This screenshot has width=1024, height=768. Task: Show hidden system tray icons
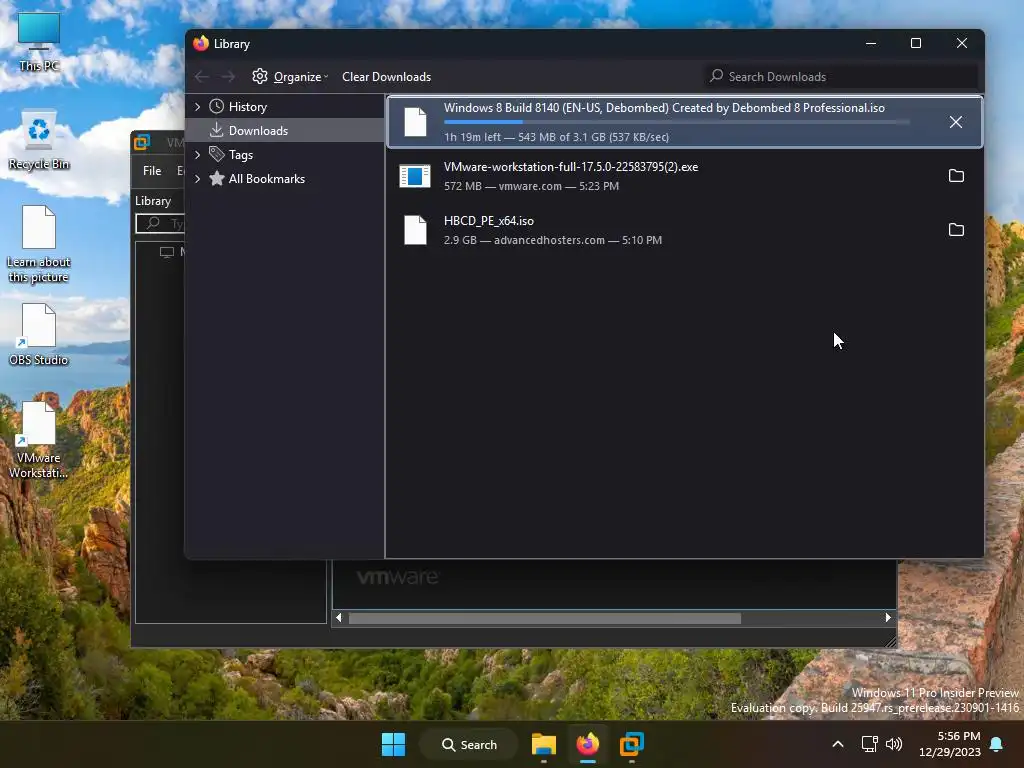pos(838,744)
